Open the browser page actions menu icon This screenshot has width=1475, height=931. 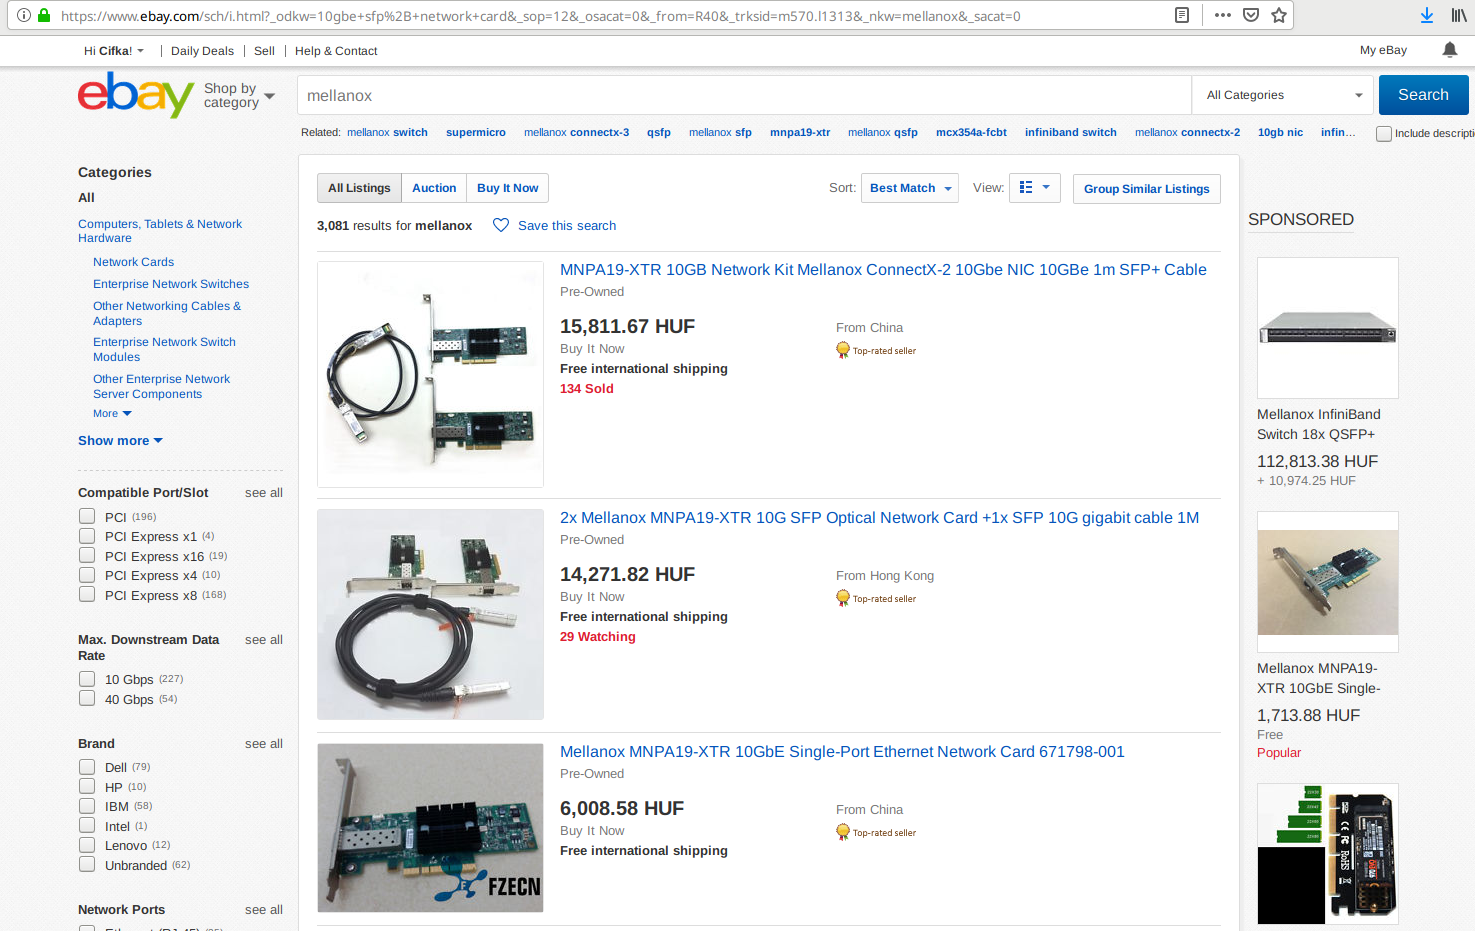click(x=1222, y=15)
